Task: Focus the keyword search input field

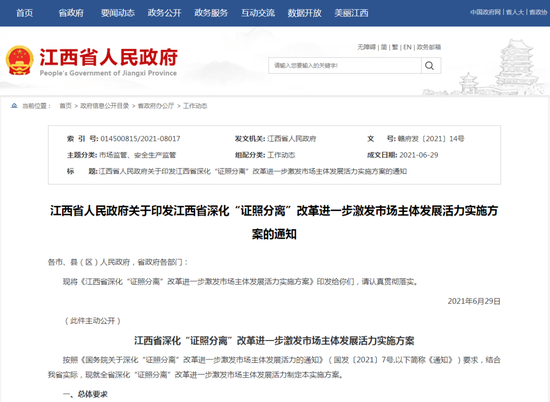Action: tap(345, 66)
